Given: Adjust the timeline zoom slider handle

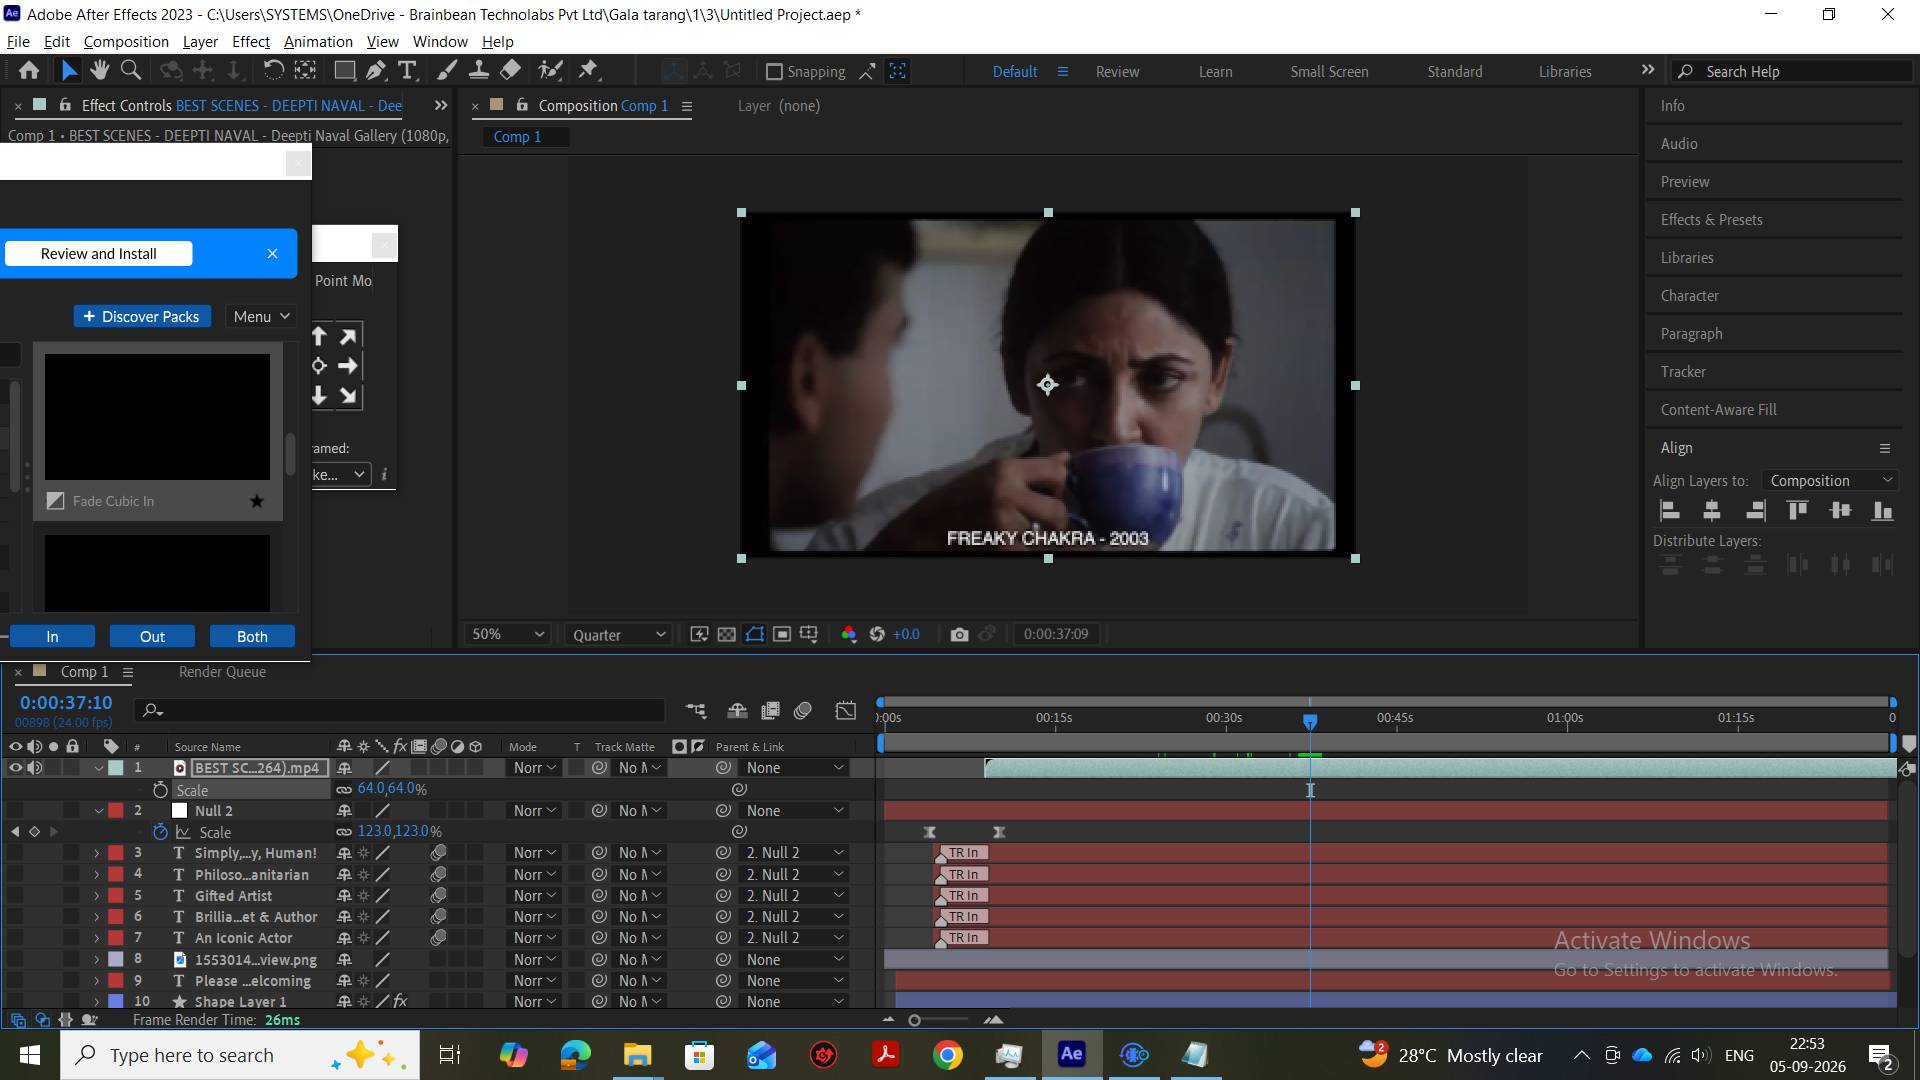Looking at the screenshot, I should tap(914, 1020).
